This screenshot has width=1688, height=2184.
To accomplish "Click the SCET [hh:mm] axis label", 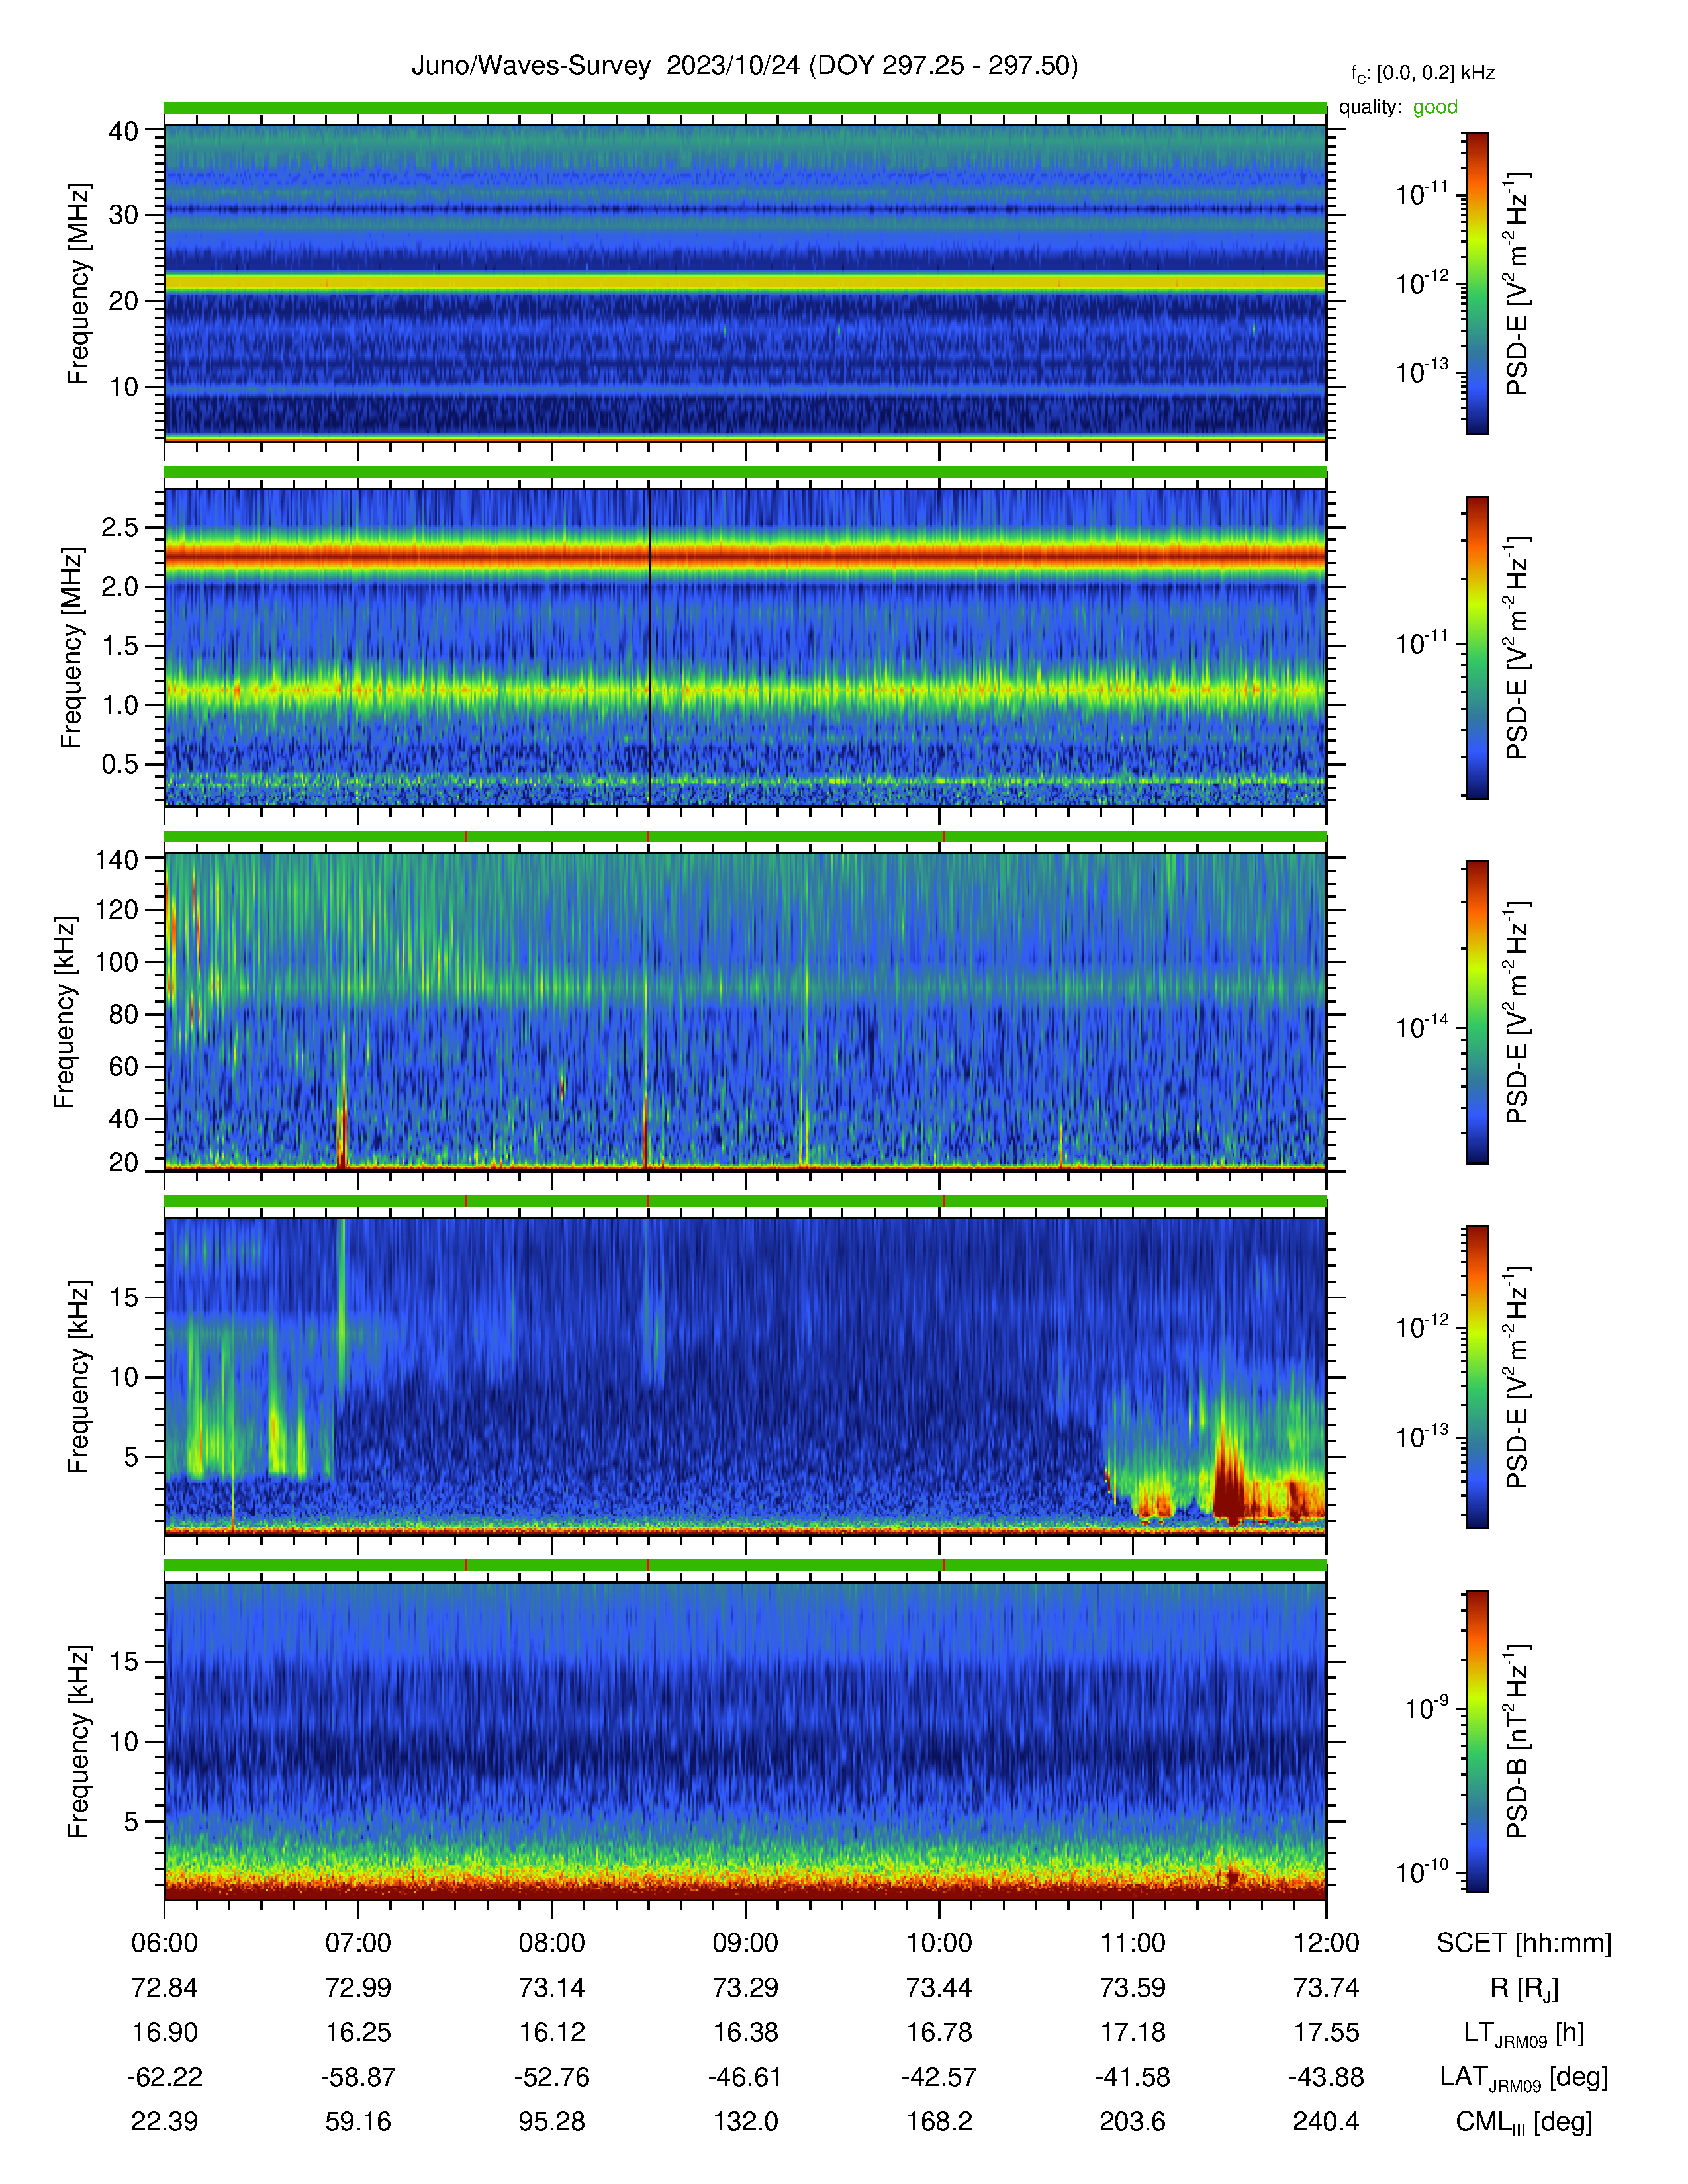I will pos(1524,1943).
